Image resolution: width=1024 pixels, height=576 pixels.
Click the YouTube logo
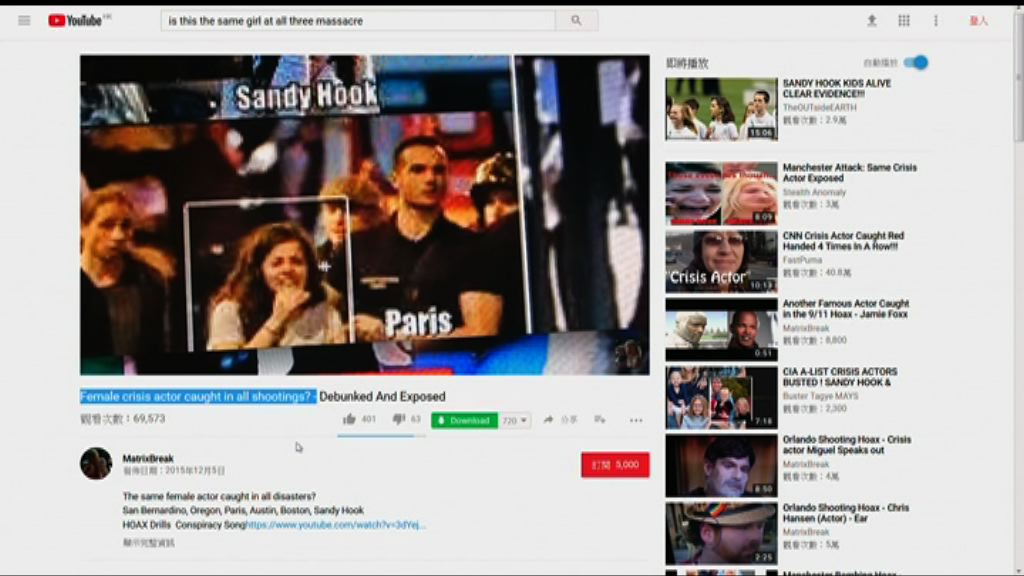pos(76,20)
